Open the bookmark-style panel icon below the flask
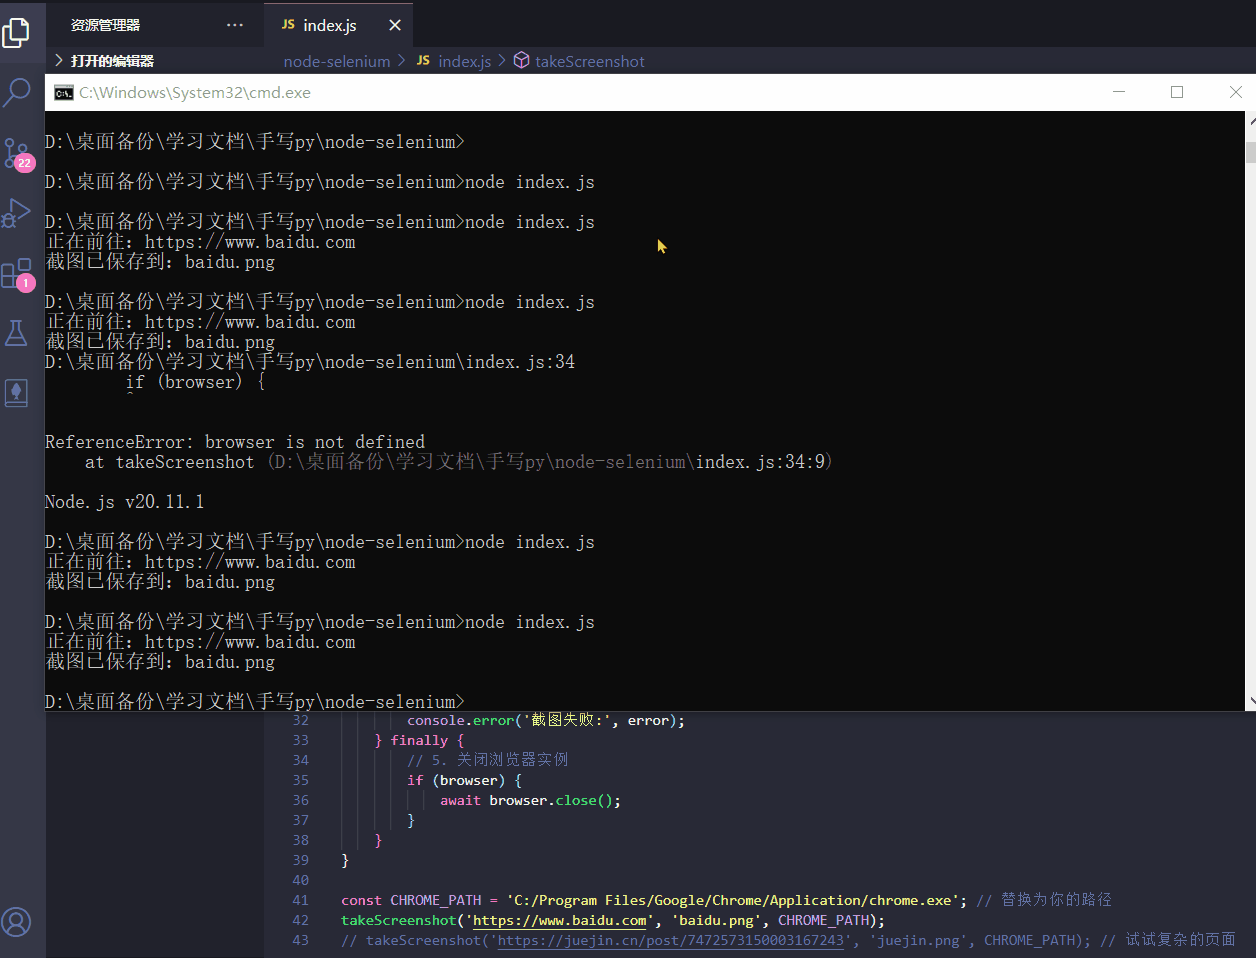The image size is (1256, 958). pos(16,393)
